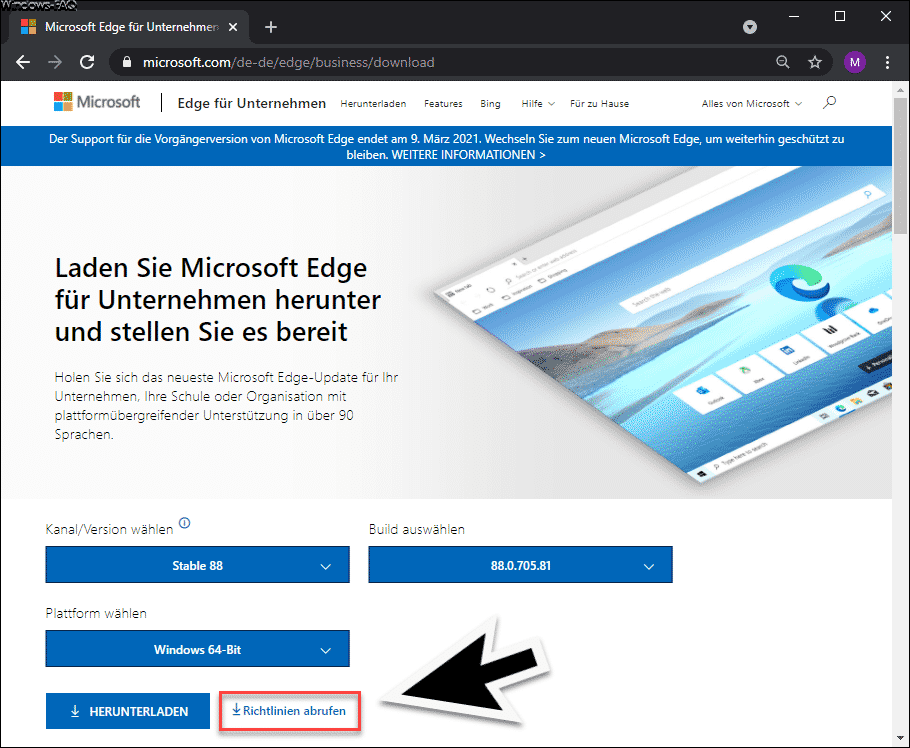This screenshot has height=748, width=910.
Task: Maximize the browser window
Action: pyautogui.click(x=840, y=16)
